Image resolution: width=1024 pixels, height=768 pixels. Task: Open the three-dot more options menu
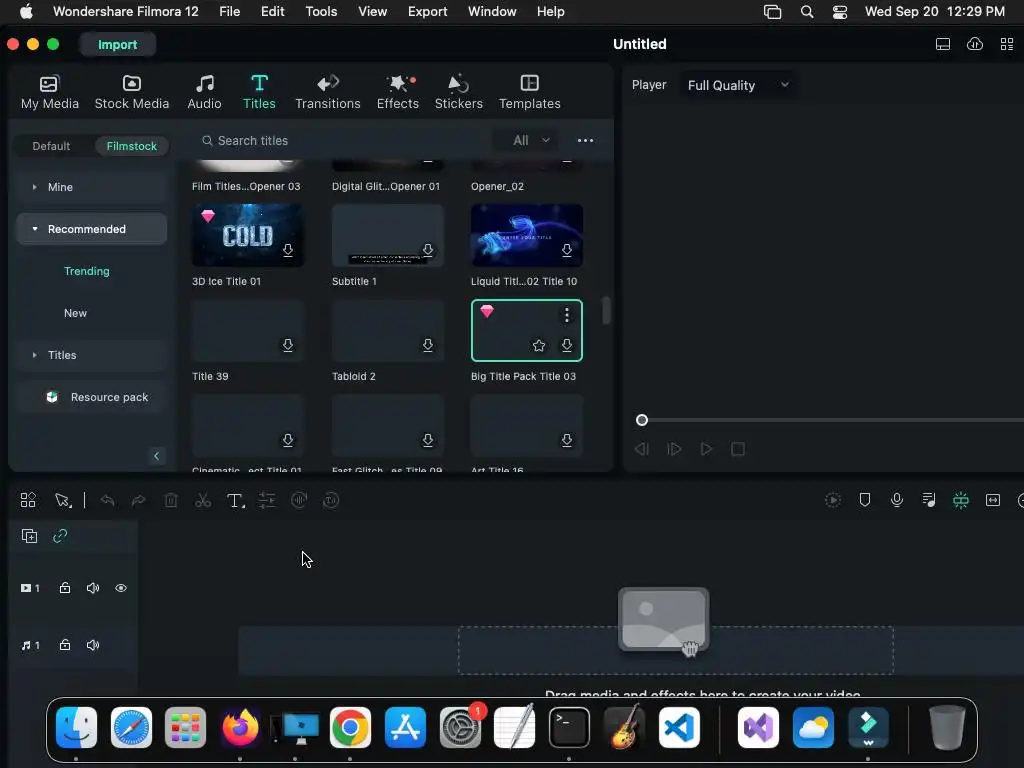click(585, 140)
